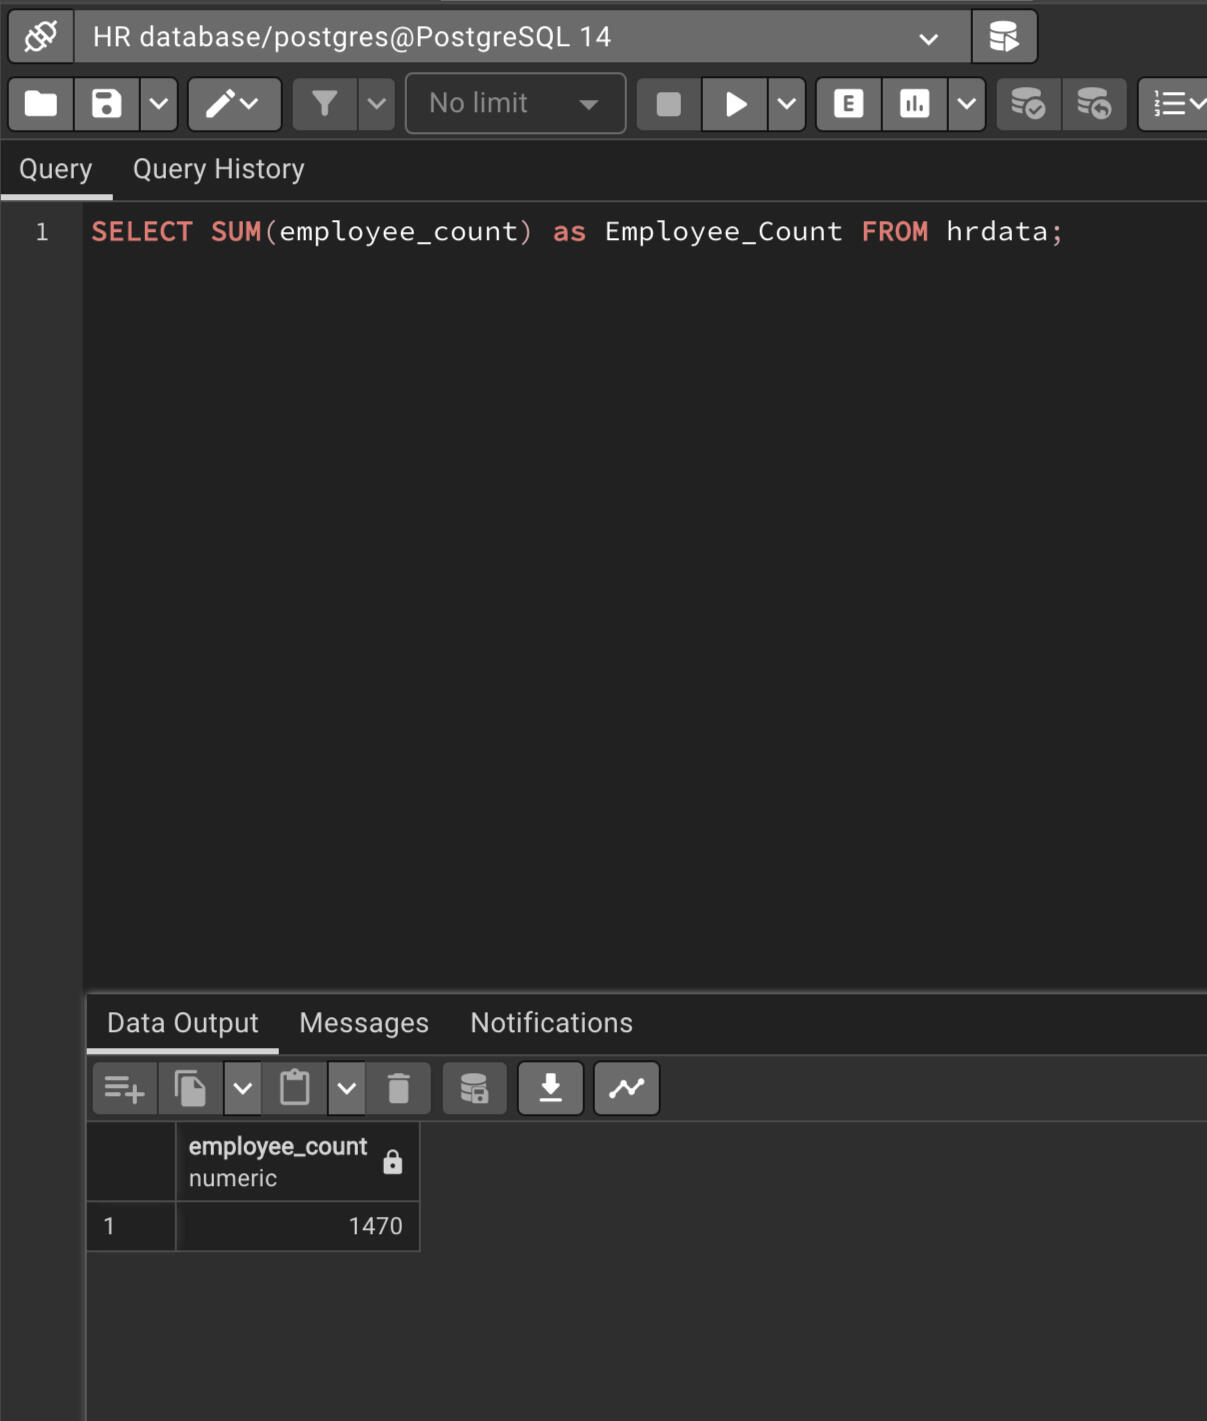Image resolution: width=1207 pixels, height=1421 pixels.
Task: Switch to Query History tab
Action: pyautogui.click(x=218, y=170)
